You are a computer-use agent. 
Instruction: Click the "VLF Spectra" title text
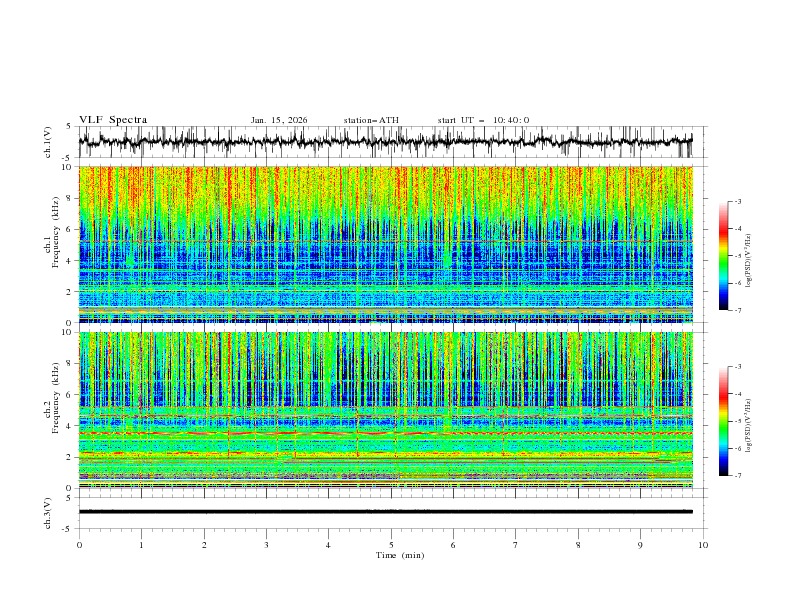[113, 120]
